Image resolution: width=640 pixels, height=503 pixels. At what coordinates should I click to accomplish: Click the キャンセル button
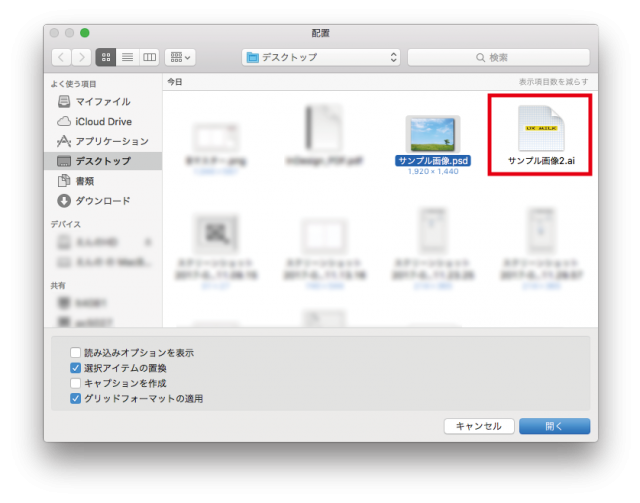tap(478, 426)
